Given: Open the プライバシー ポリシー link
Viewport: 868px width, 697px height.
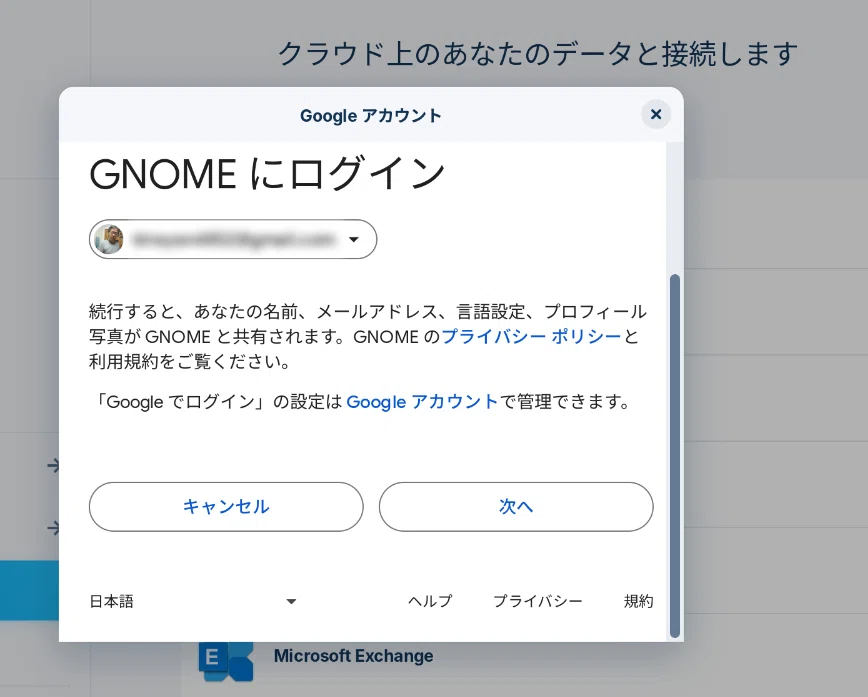Looking at the screenshot, I should coord(531,336).
